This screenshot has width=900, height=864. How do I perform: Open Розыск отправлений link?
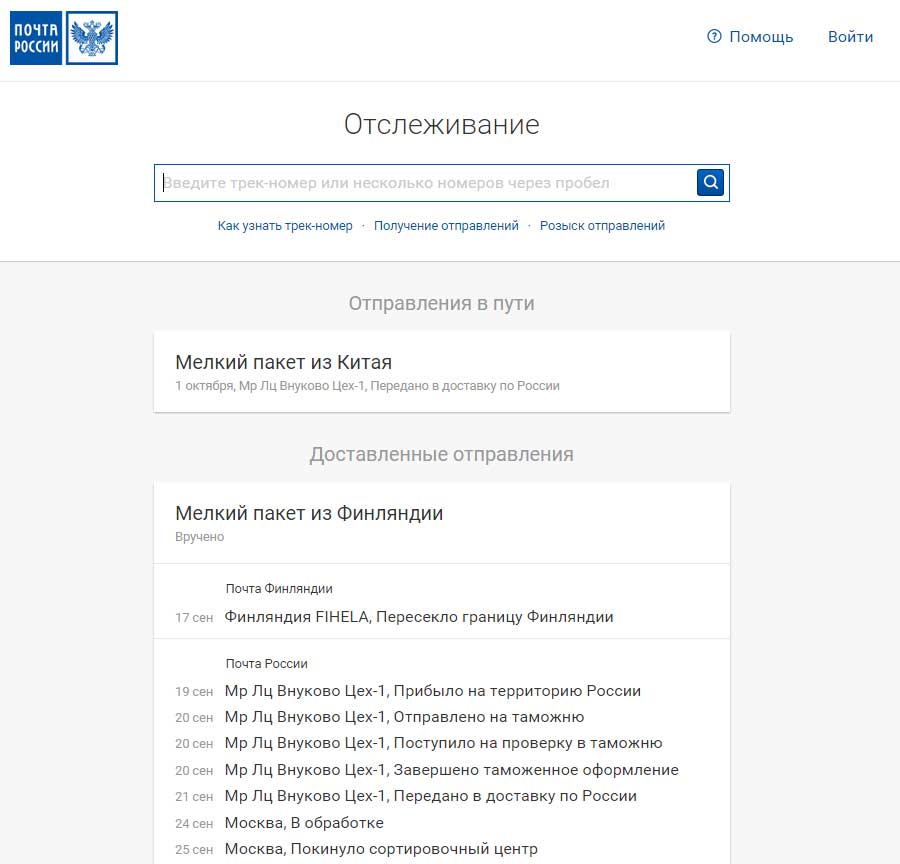point(602,226)
